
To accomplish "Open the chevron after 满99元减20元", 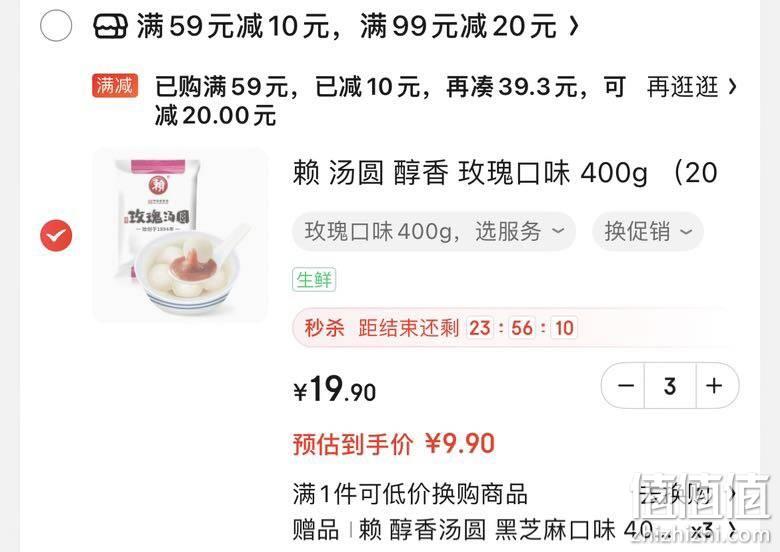I will pos(574,26).
